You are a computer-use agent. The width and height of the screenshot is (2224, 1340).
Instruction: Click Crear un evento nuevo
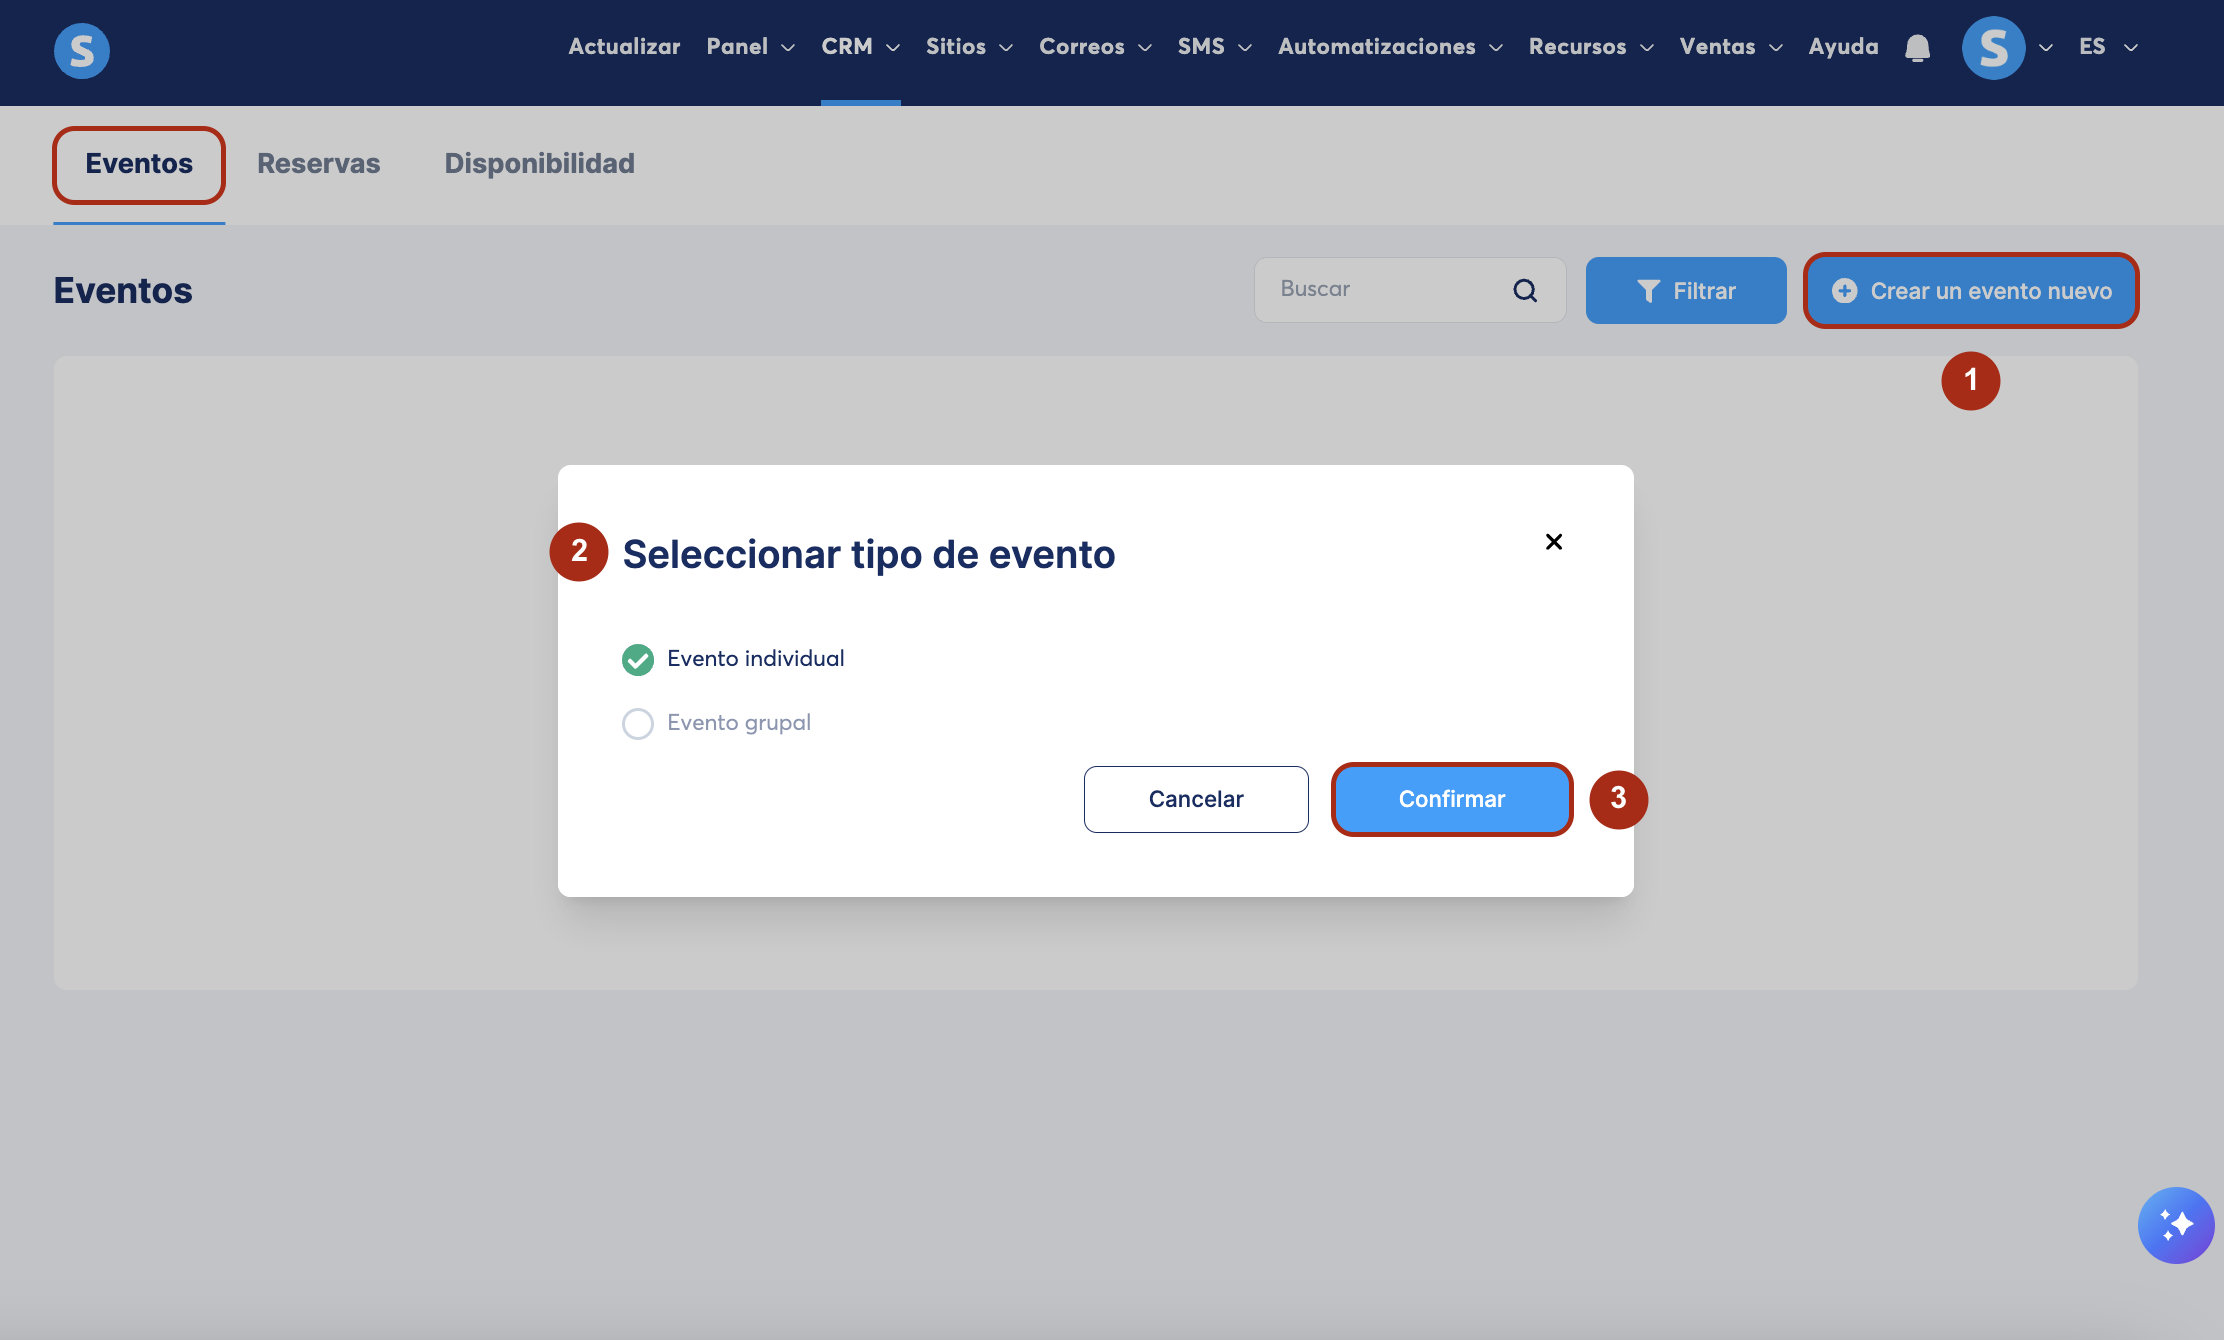tap(1971, 291)
